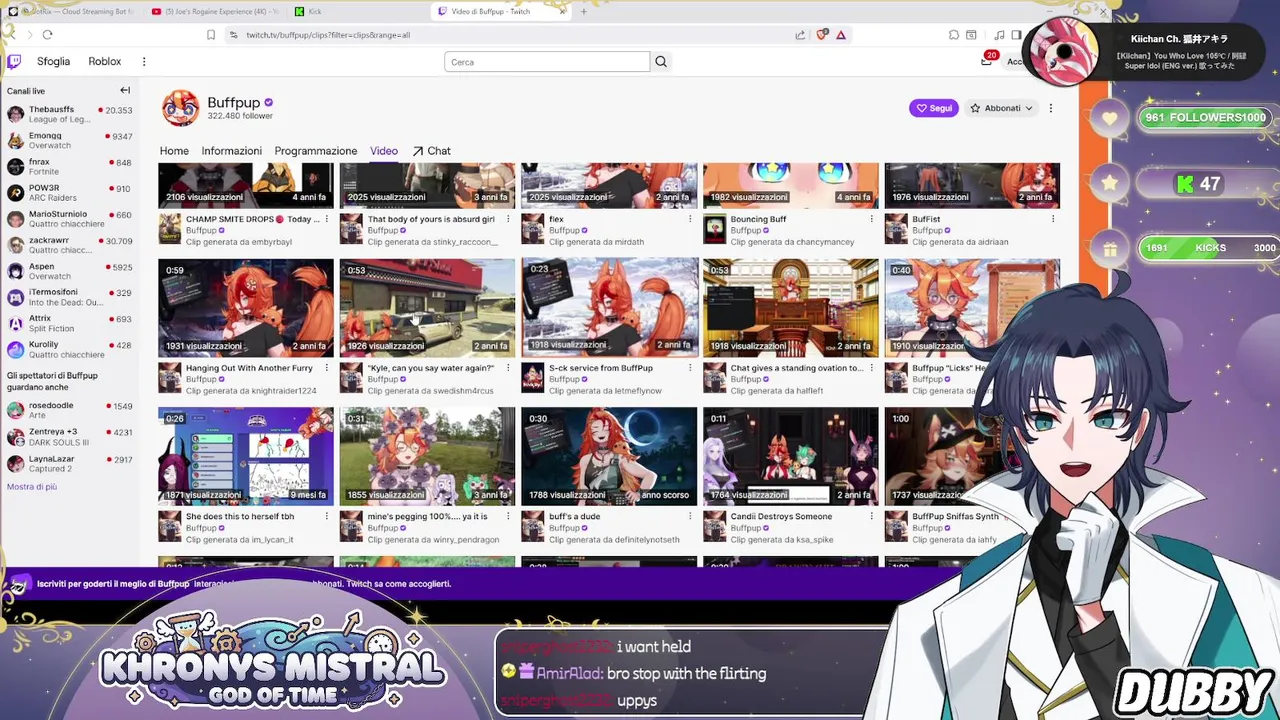Play the 'mine's pegging 100%' clip thumbnail

(427, 456)
